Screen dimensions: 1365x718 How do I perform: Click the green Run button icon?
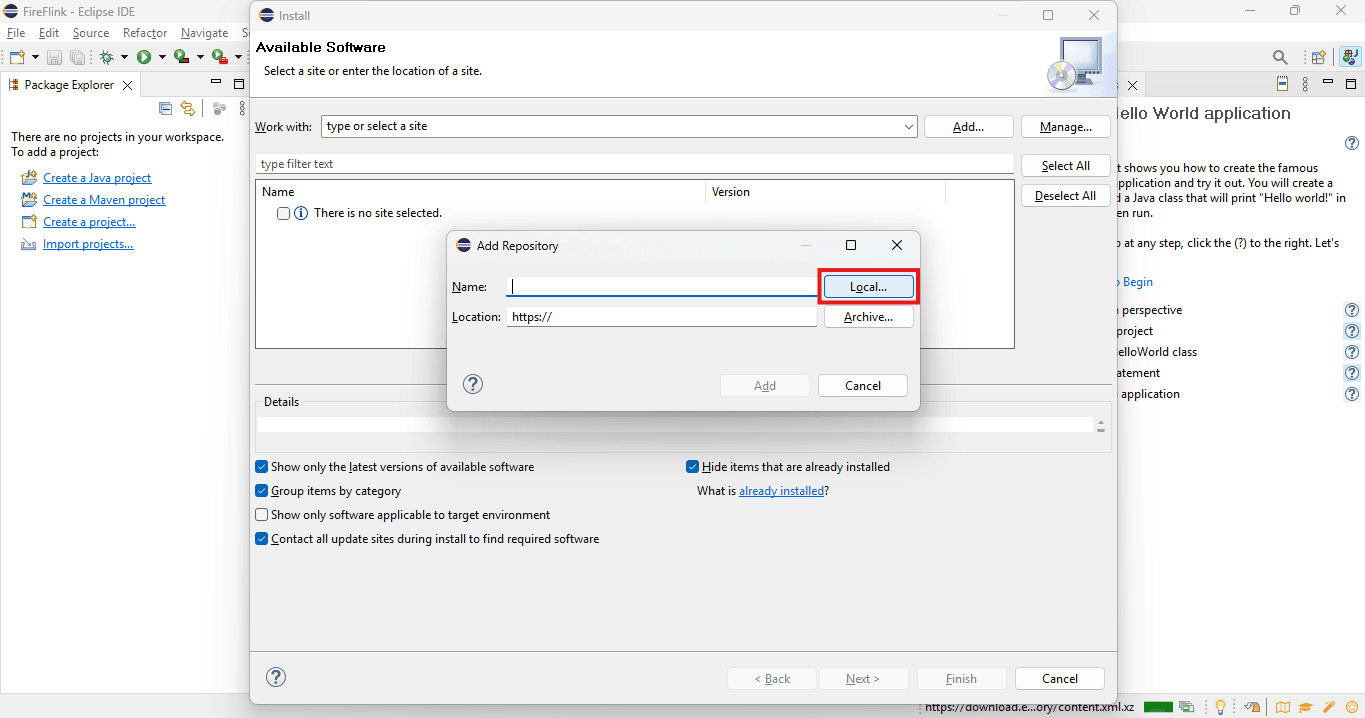(x=144, y=57)
